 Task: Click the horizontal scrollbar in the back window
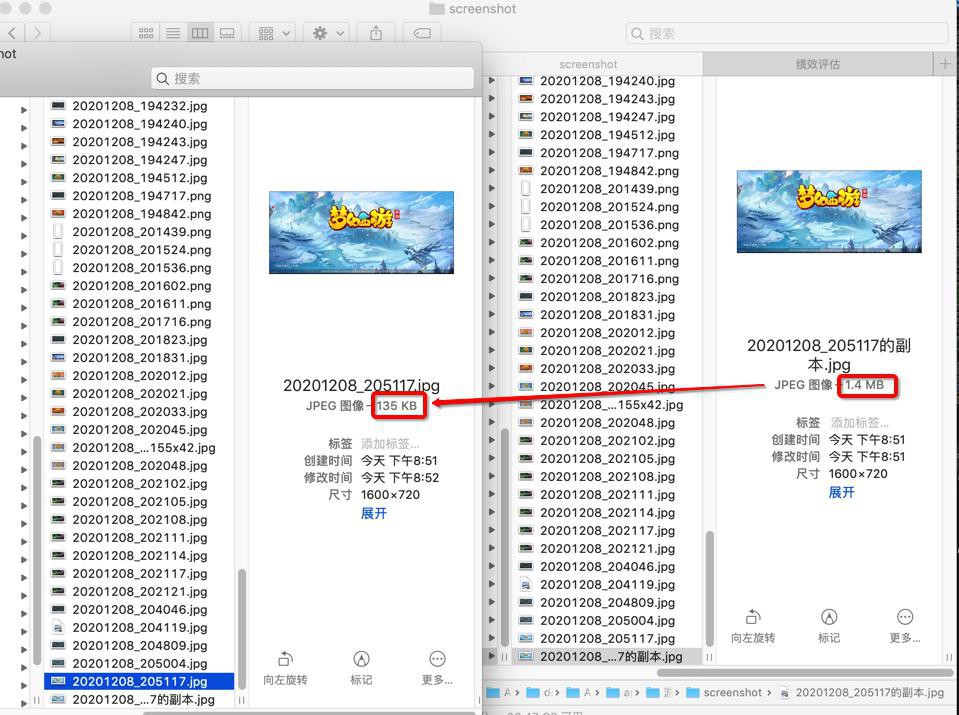pos(804,673)
